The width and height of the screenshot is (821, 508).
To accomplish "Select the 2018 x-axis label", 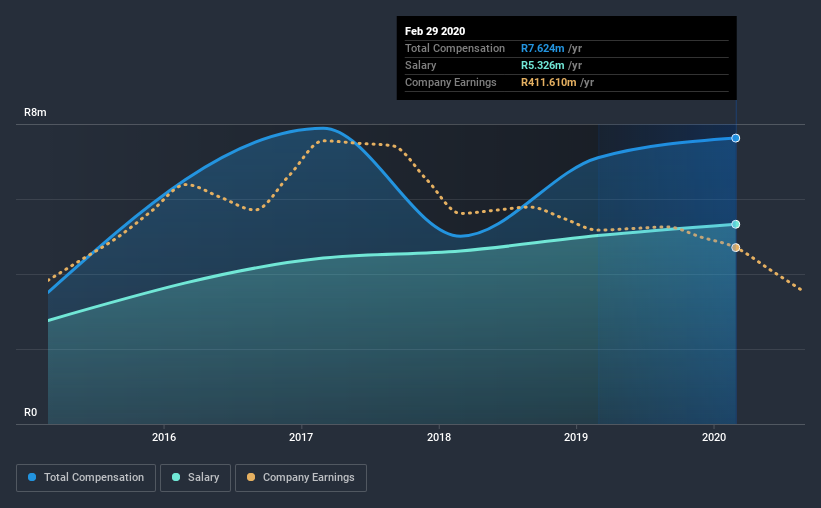I will click(x=439, y=437).
